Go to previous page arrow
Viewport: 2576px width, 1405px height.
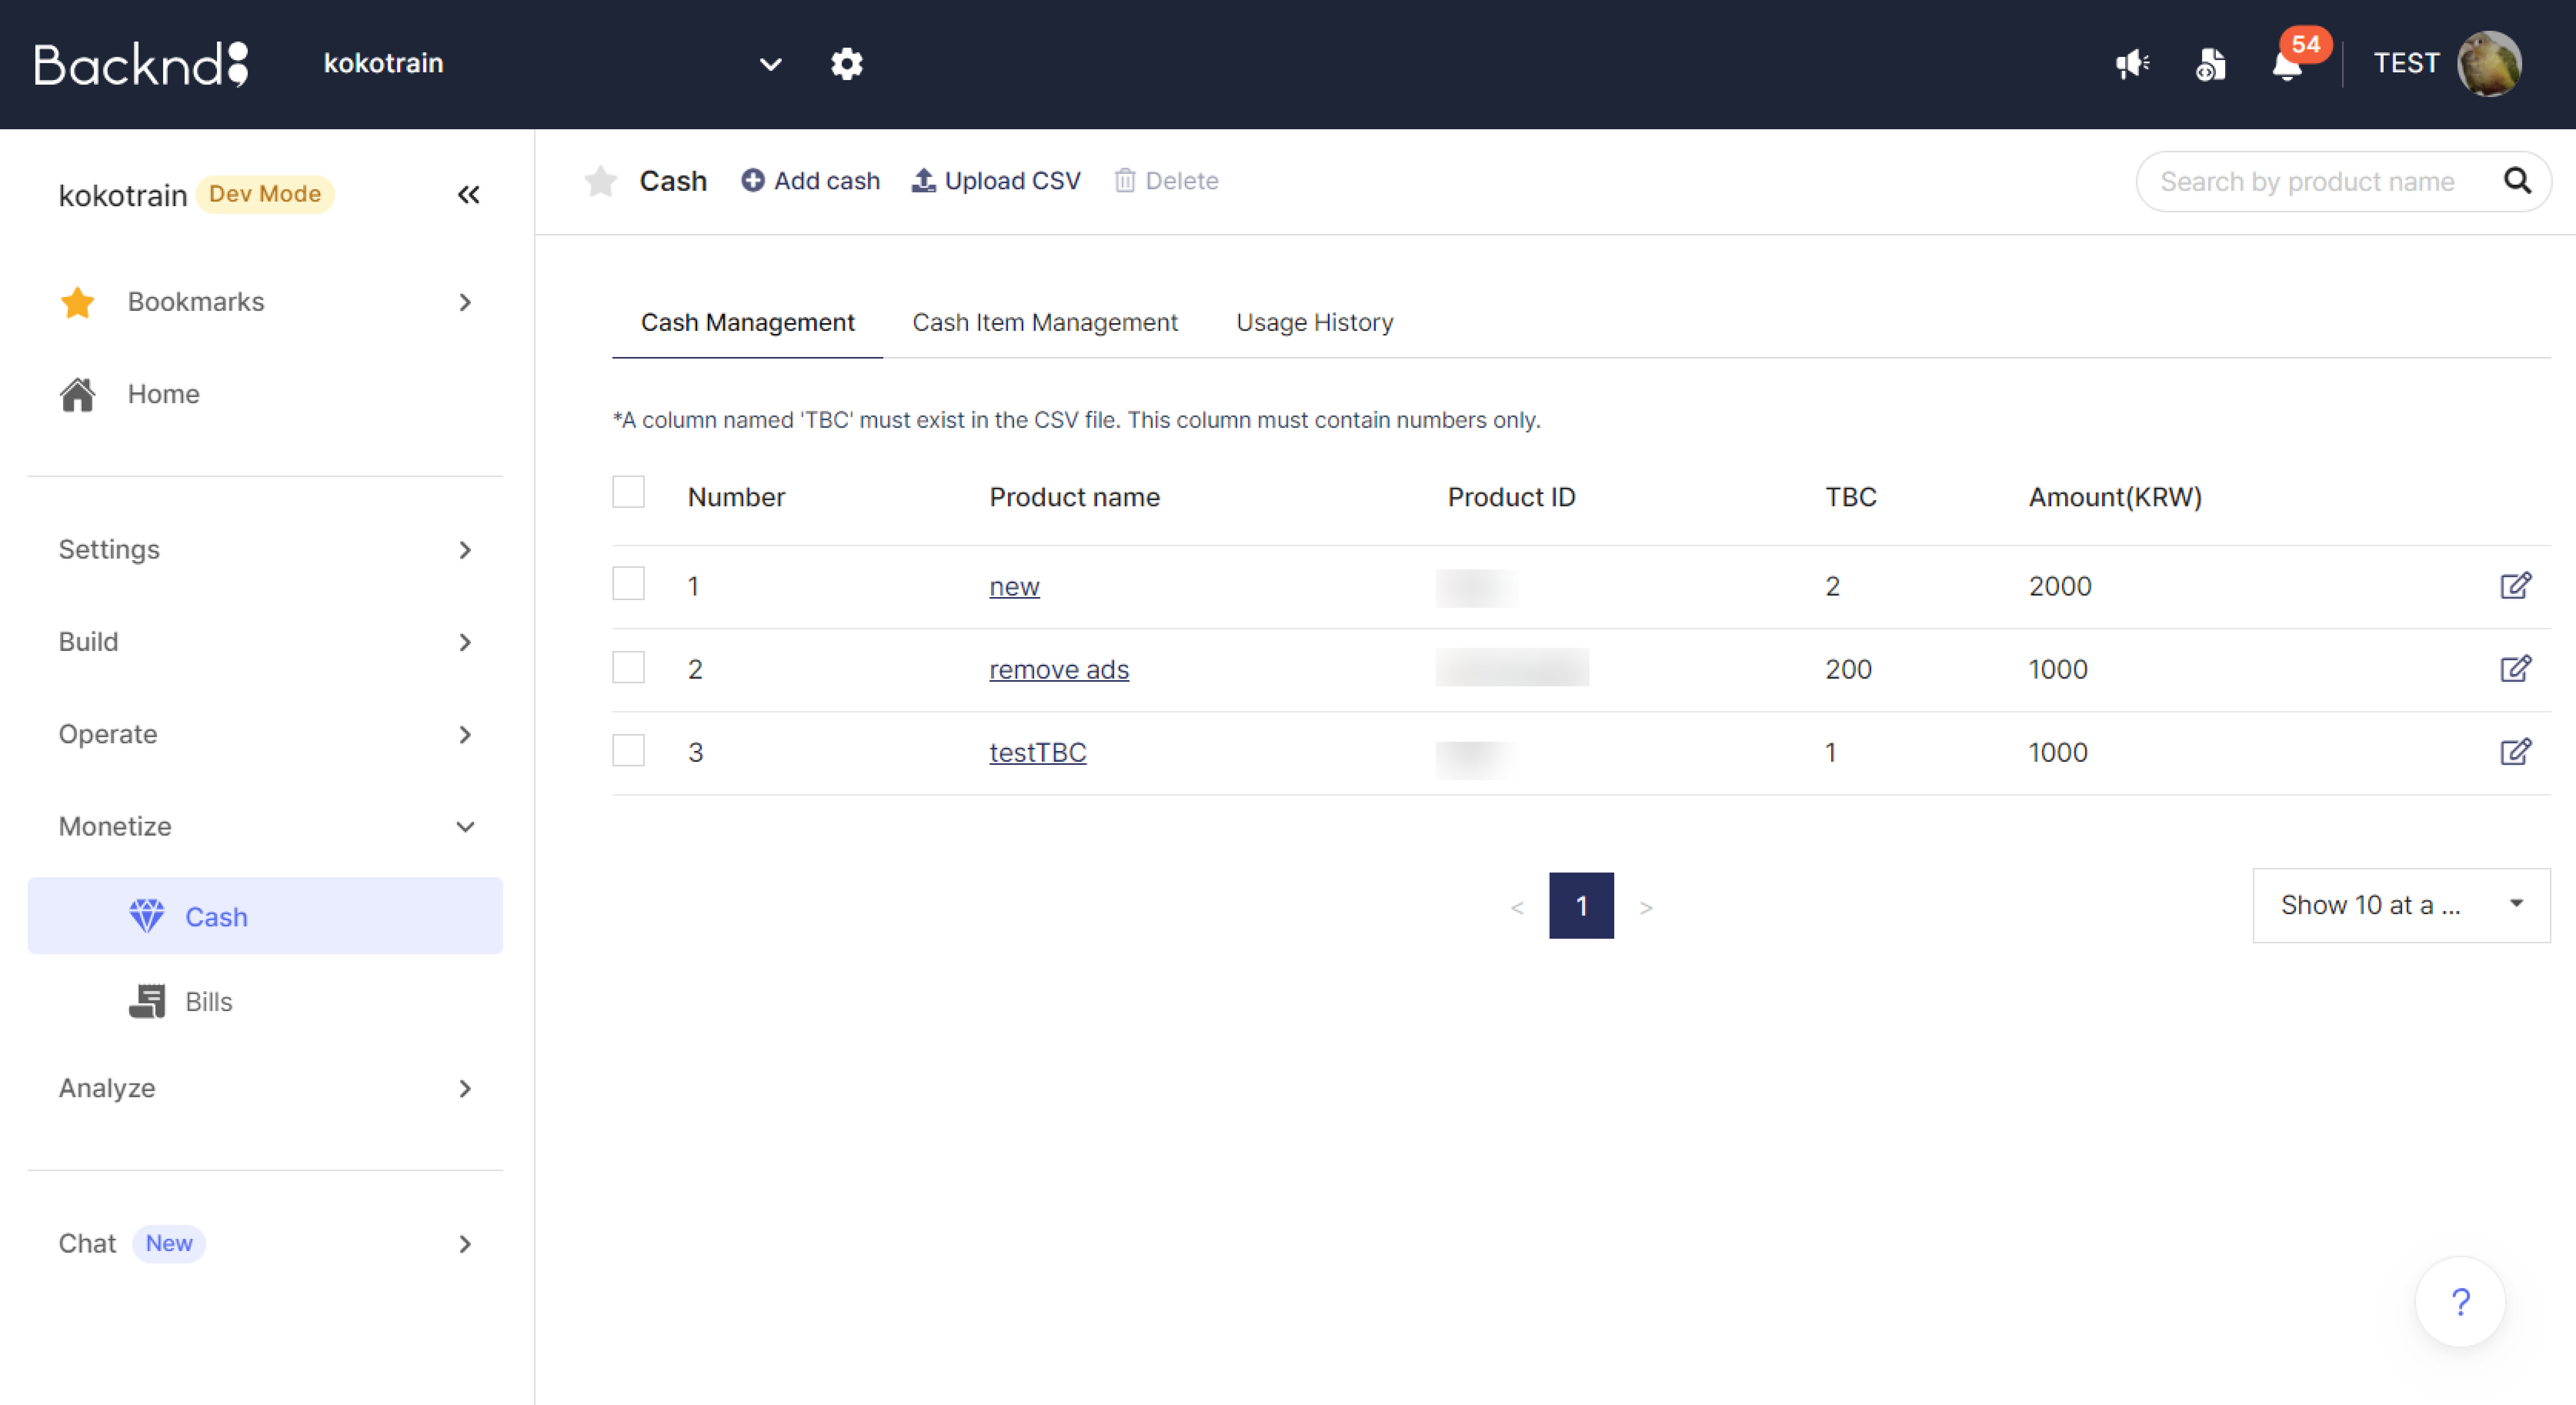pos(1517,907)
